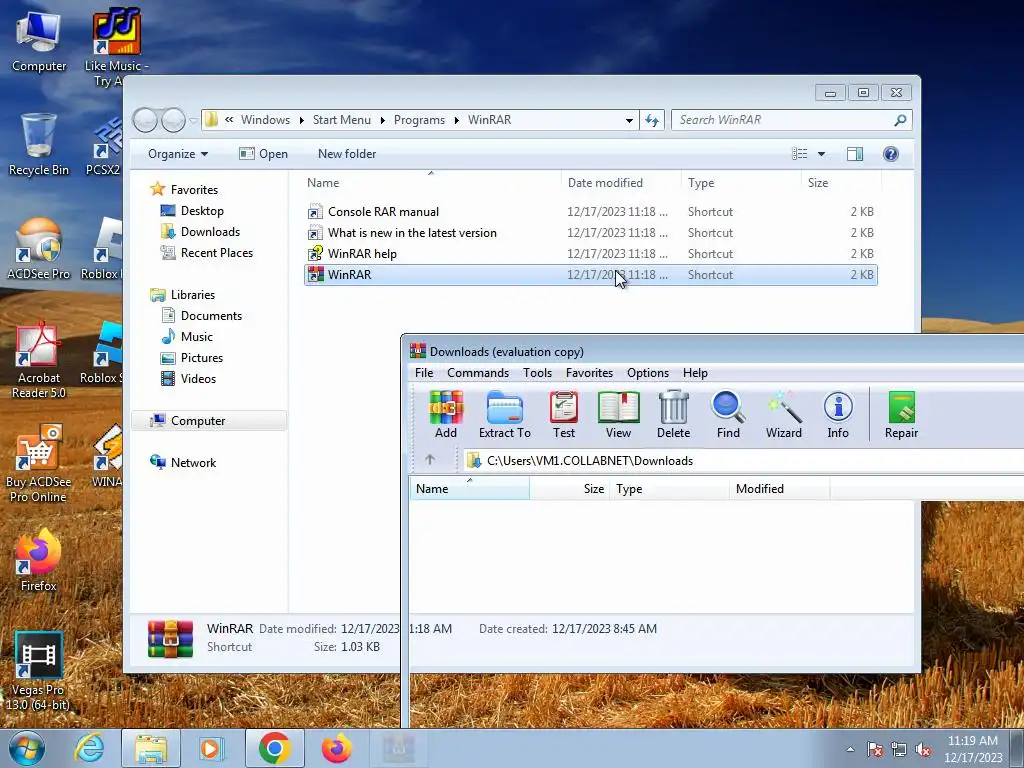Open the File menu in WinRAR

pyautogui.click(x=424, y=373)
